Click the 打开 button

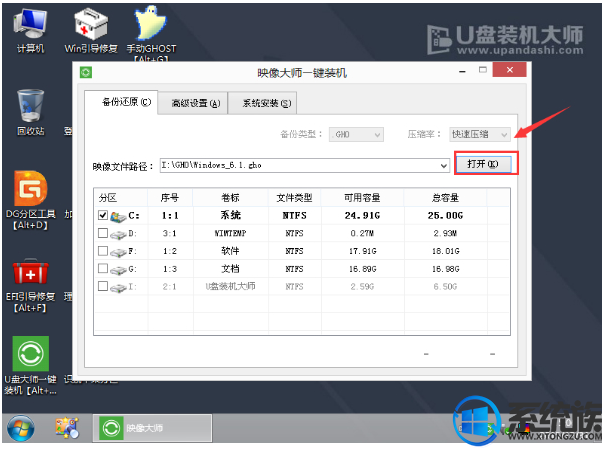pyautogui.click(x=483, y=164)
